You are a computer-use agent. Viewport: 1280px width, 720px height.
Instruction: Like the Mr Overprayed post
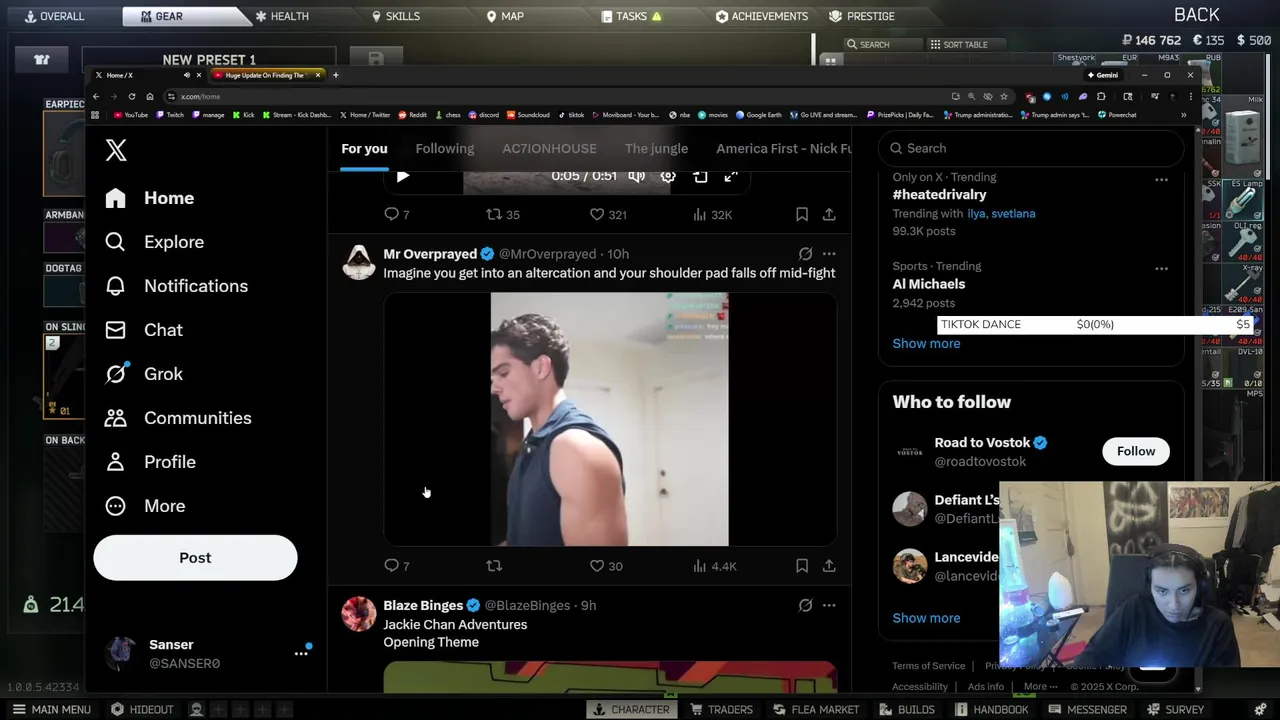[x=606, y=566]
